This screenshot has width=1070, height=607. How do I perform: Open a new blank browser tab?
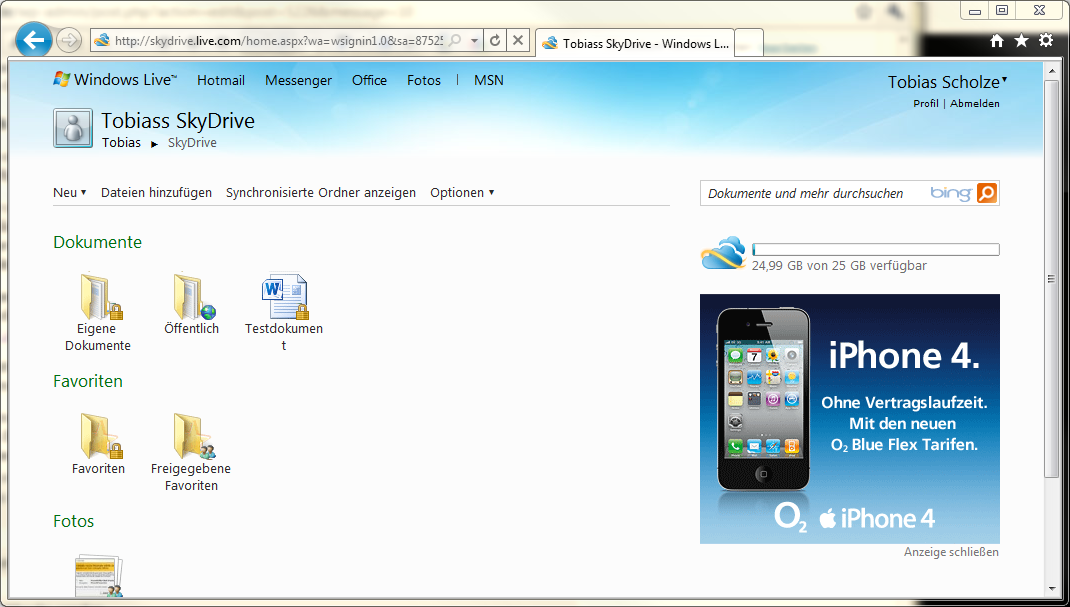click(x=749, y=43)
